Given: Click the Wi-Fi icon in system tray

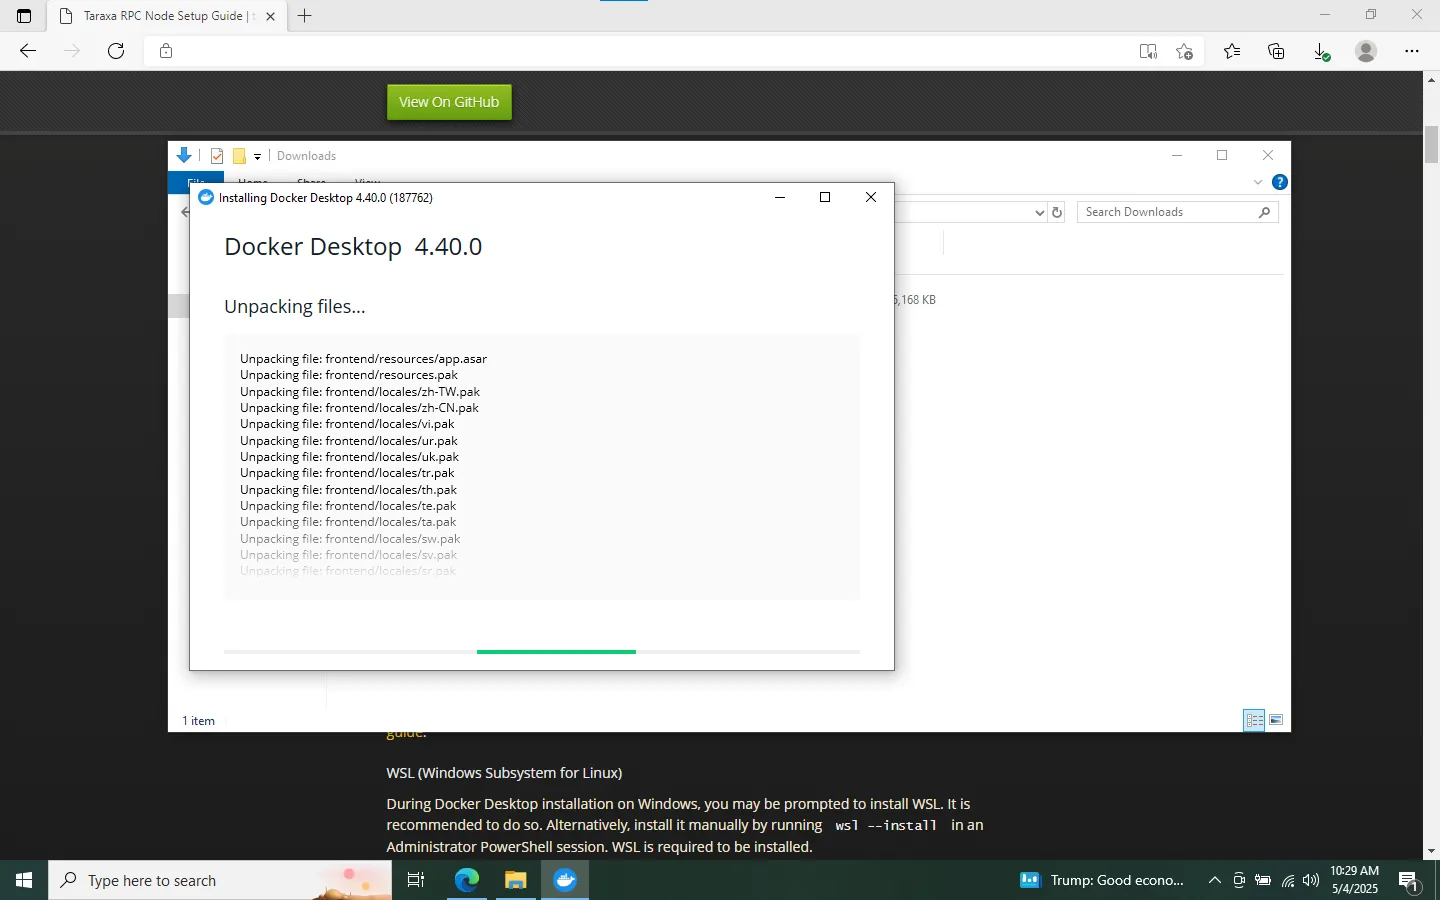Looking at the screenshot, I should coord(1286,881).
